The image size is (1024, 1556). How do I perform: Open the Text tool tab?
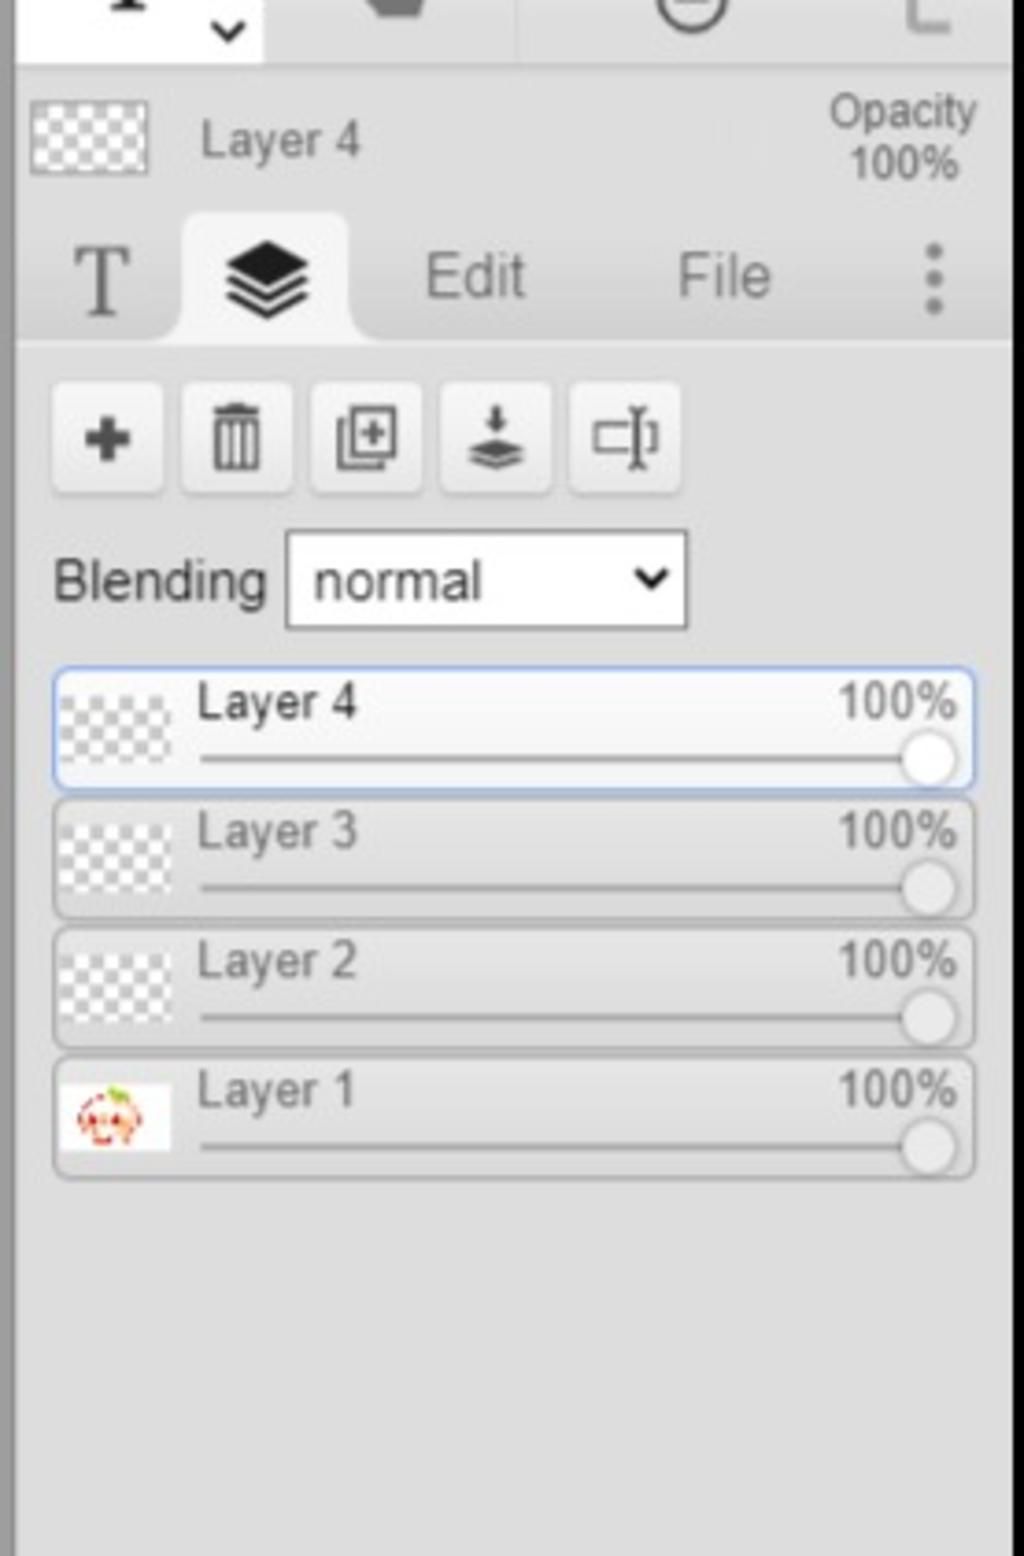[102, 280]
